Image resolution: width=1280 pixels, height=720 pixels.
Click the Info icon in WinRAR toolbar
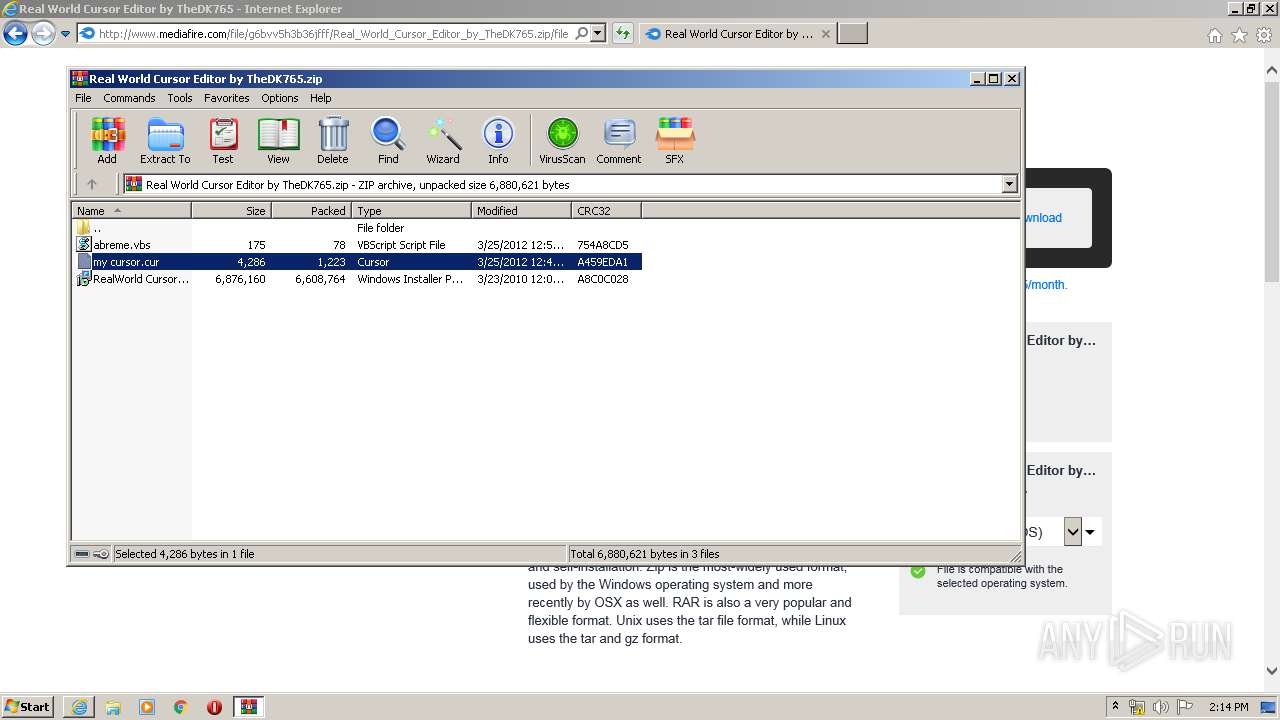pos(498,140)
